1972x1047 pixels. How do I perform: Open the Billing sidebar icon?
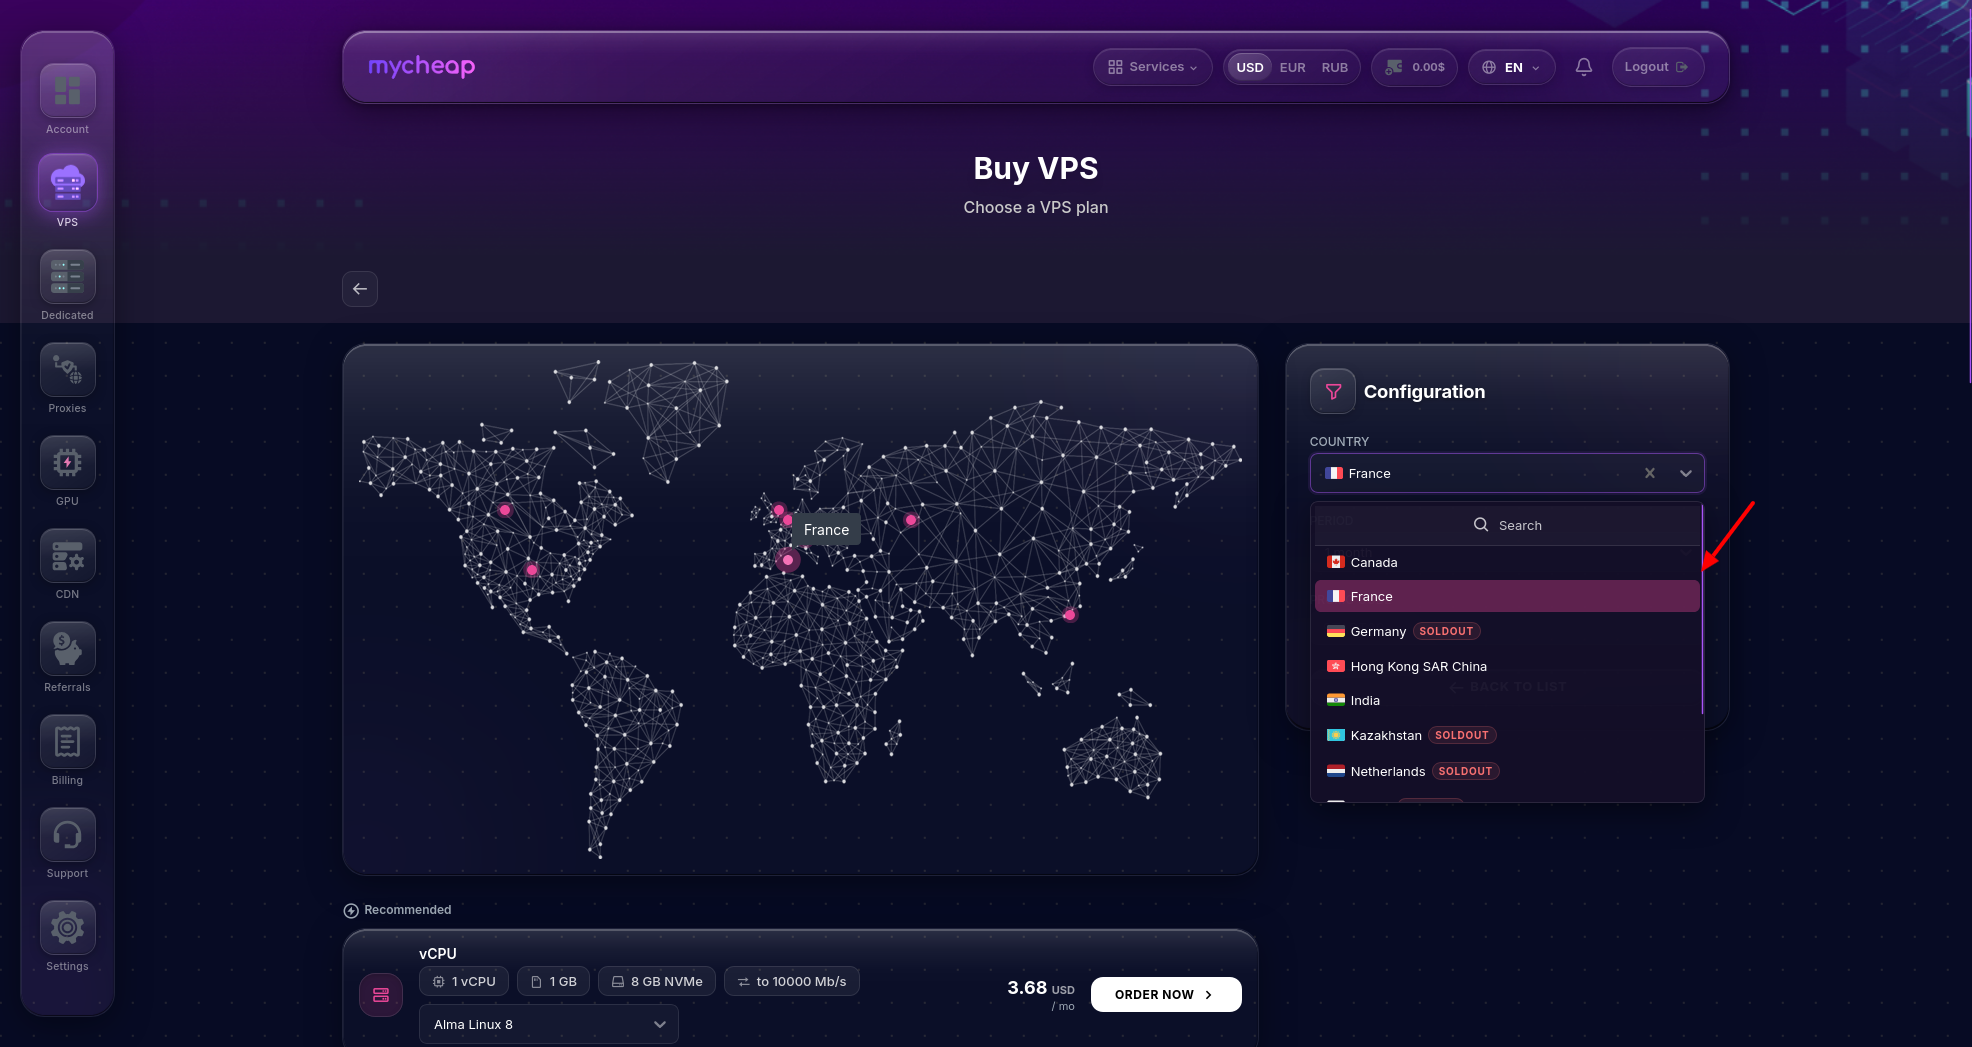coord(67,742)
